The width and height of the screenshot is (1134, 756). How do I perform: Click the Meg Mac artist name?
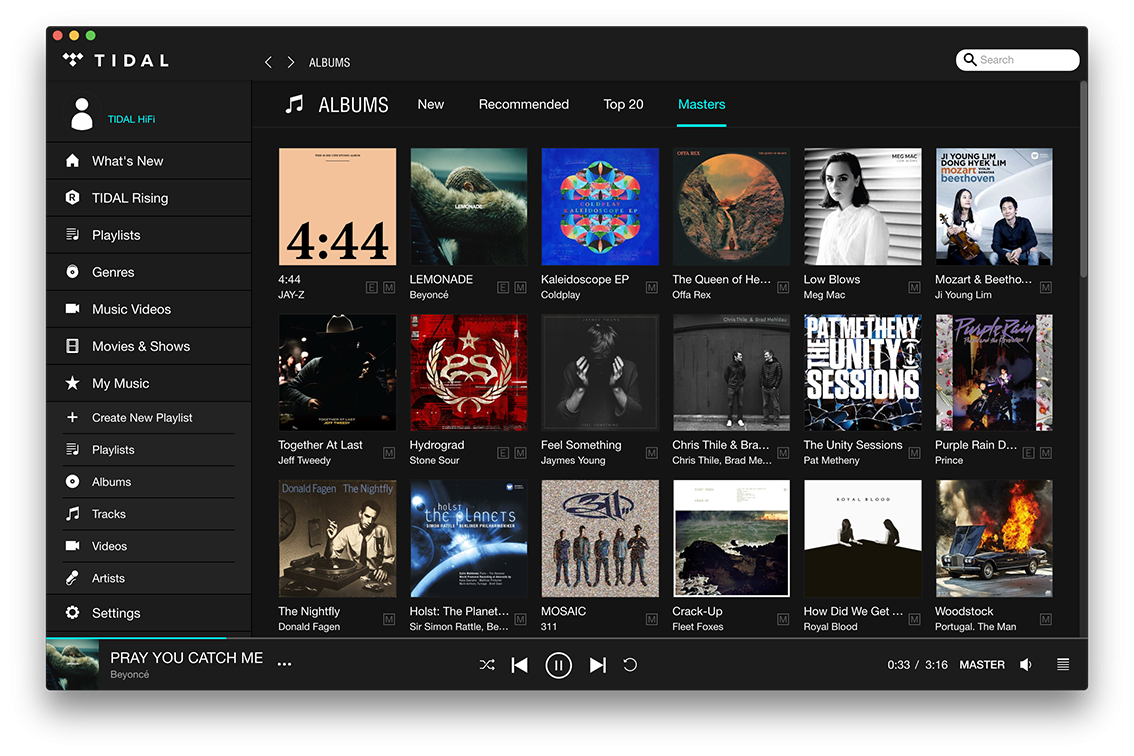[824, 294]
